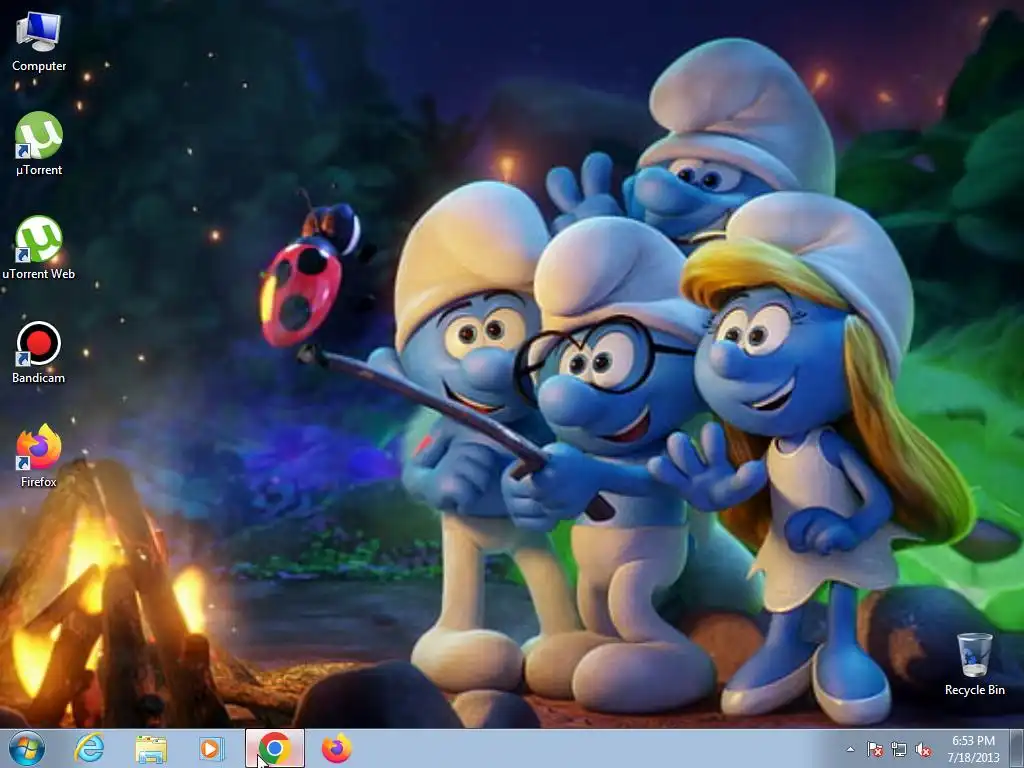This screenshot has height=768, width=1024.
Task: Select the Computer desktop icon
Action: pos(39,42)
